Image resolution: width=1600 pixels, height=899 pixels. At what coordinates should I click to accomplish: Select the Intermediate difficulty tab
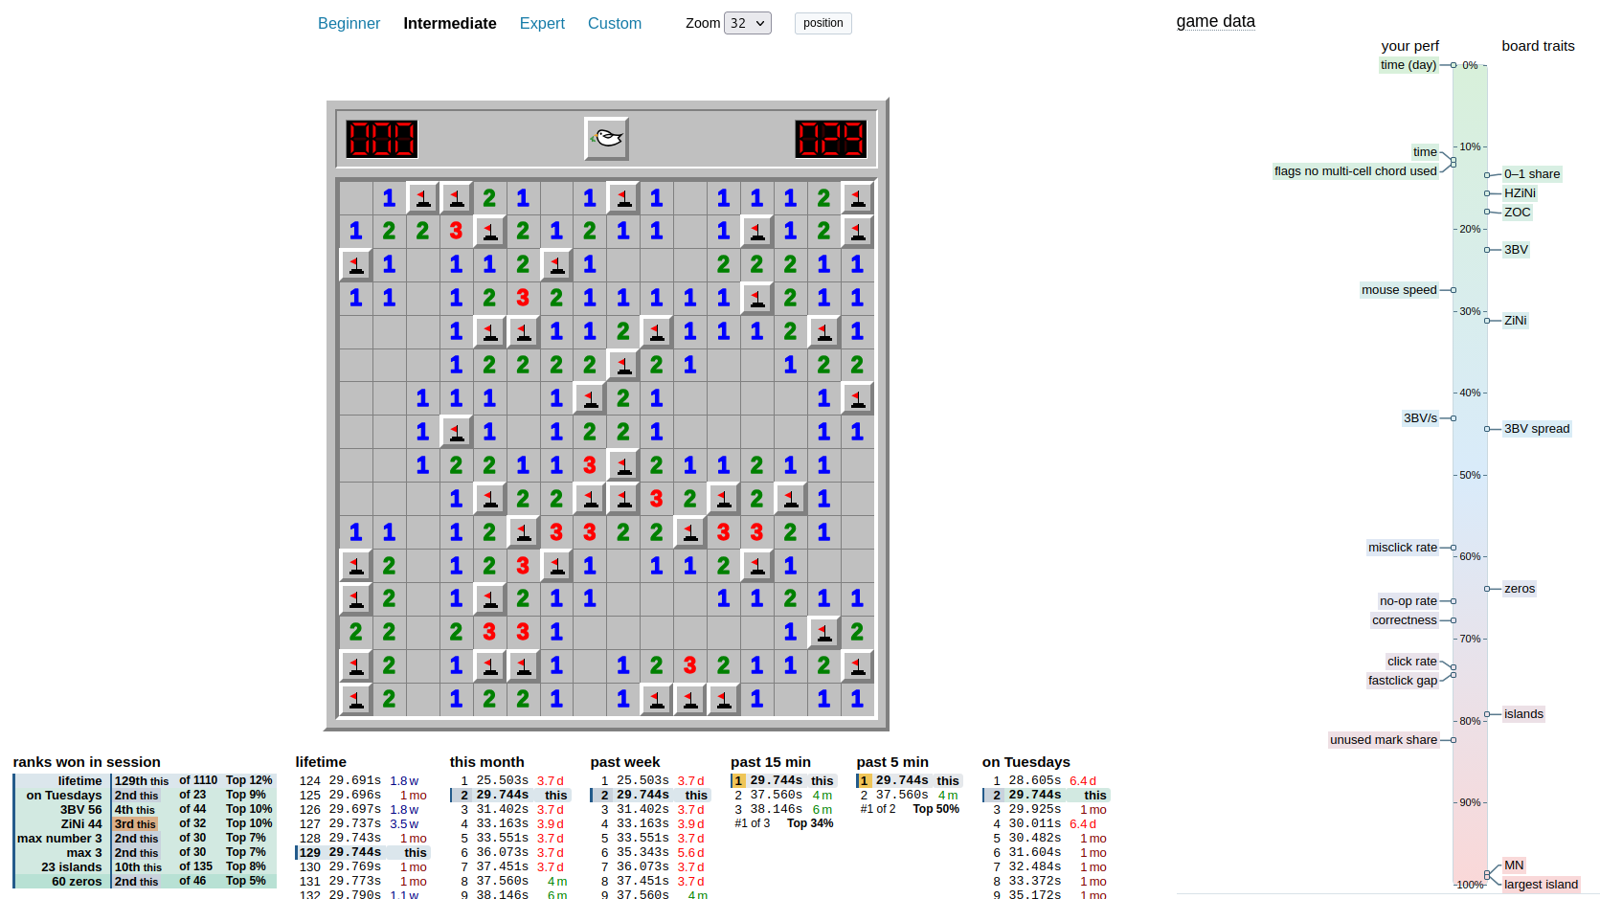[450, 23]
